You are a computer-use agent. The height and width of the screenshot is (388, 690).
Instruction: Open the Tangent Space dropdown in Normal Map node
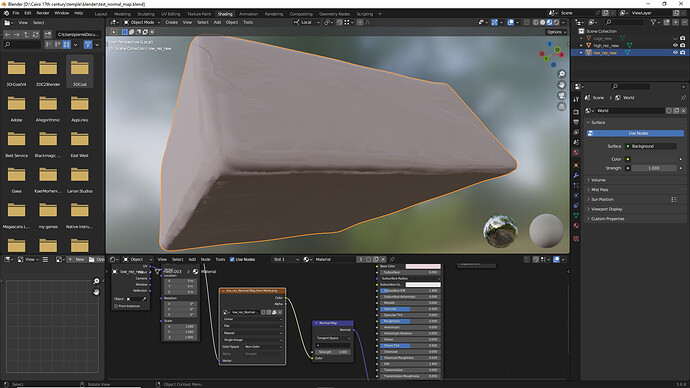pyautogui.click(x=333, y=338)
